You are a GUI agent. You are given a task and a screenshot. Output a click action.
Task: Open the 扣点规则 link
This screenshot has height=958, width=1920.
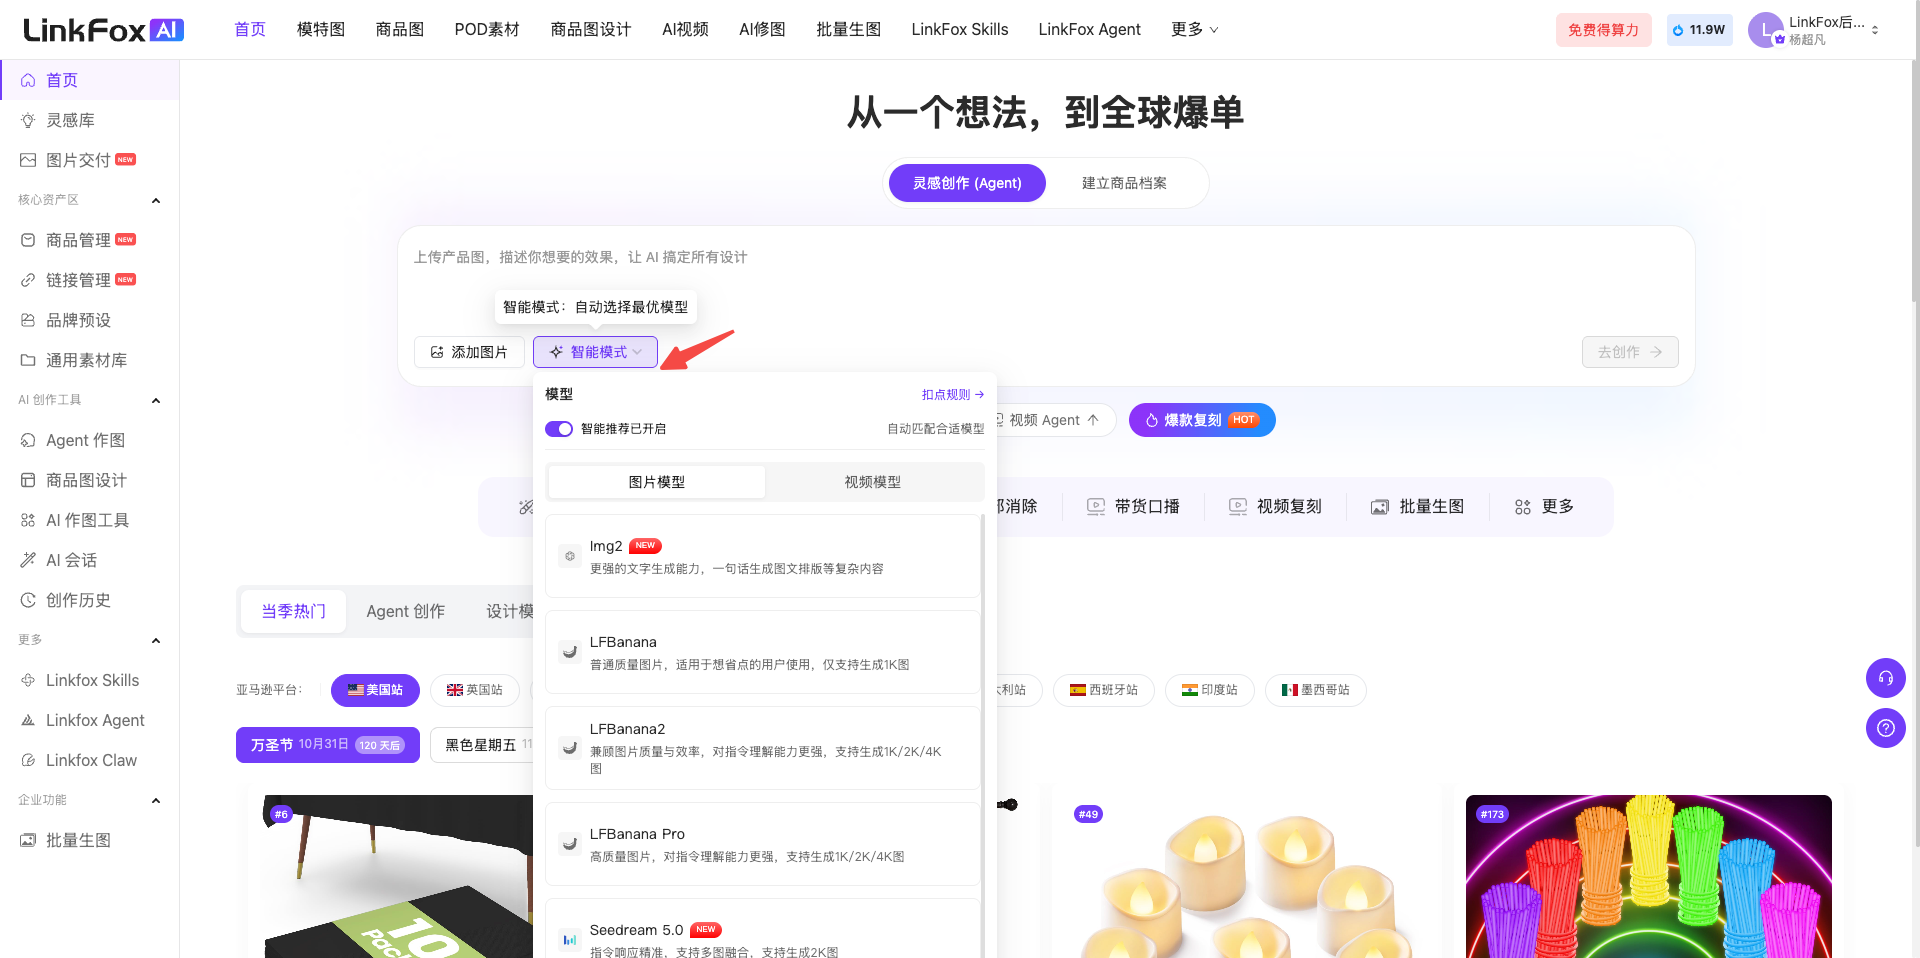[953, 395]
